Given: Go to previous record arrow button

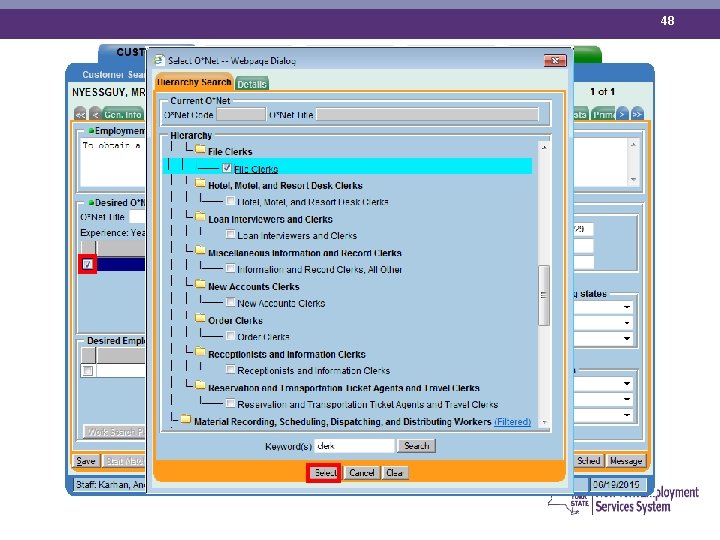Looking at the screenshot, I should point(96,114).
